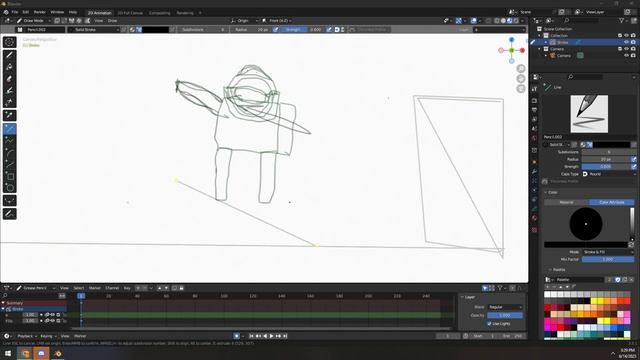Collapse the Palette panel
The height and width of the screenshot is (360, 640).
[551, 270]
